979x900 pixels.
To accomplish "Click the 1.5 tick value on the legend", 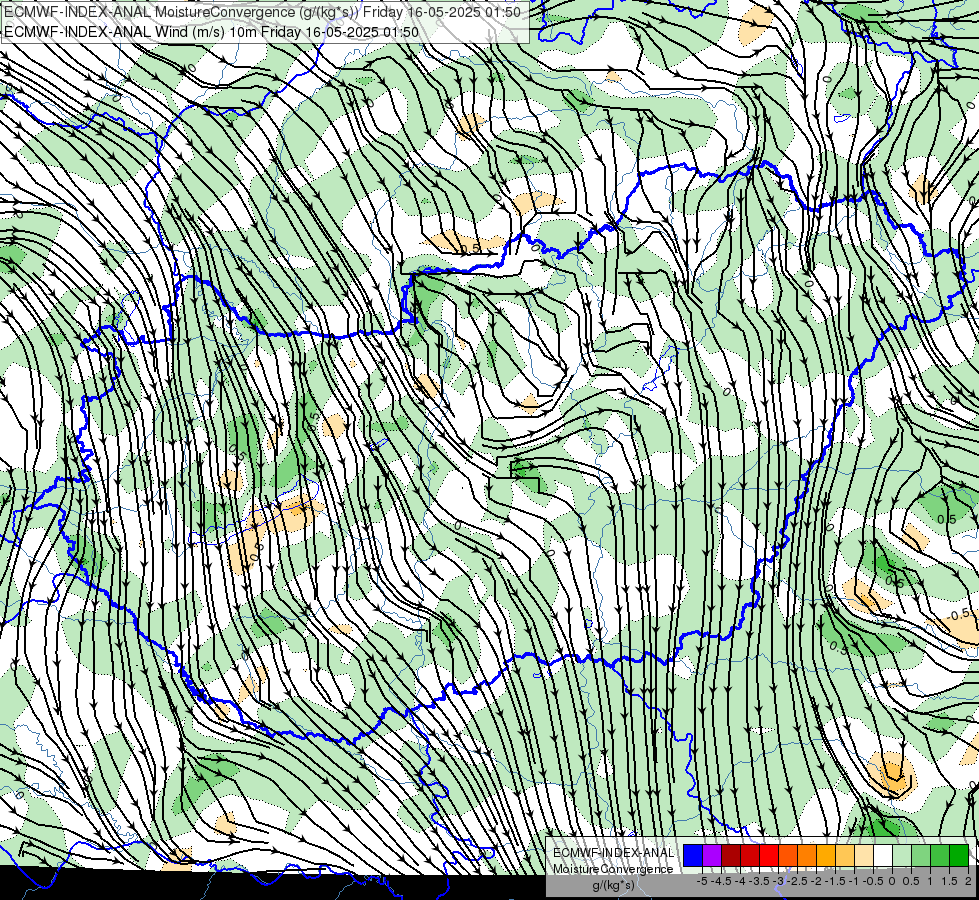I will tap(950, 881).
